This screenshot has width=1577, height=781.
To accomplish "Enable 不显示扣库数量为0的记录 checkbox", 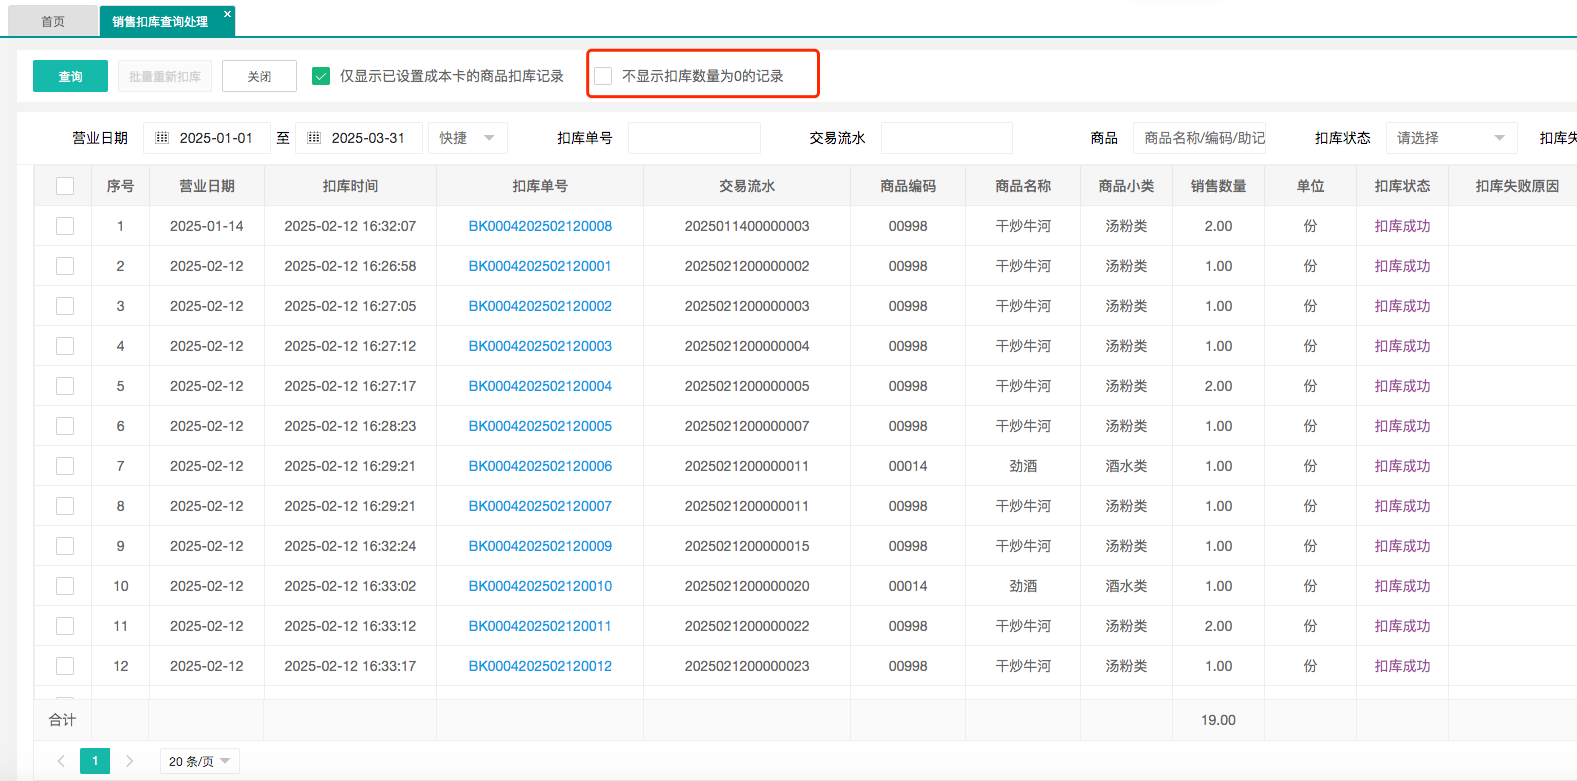I will tap(603, 76).
